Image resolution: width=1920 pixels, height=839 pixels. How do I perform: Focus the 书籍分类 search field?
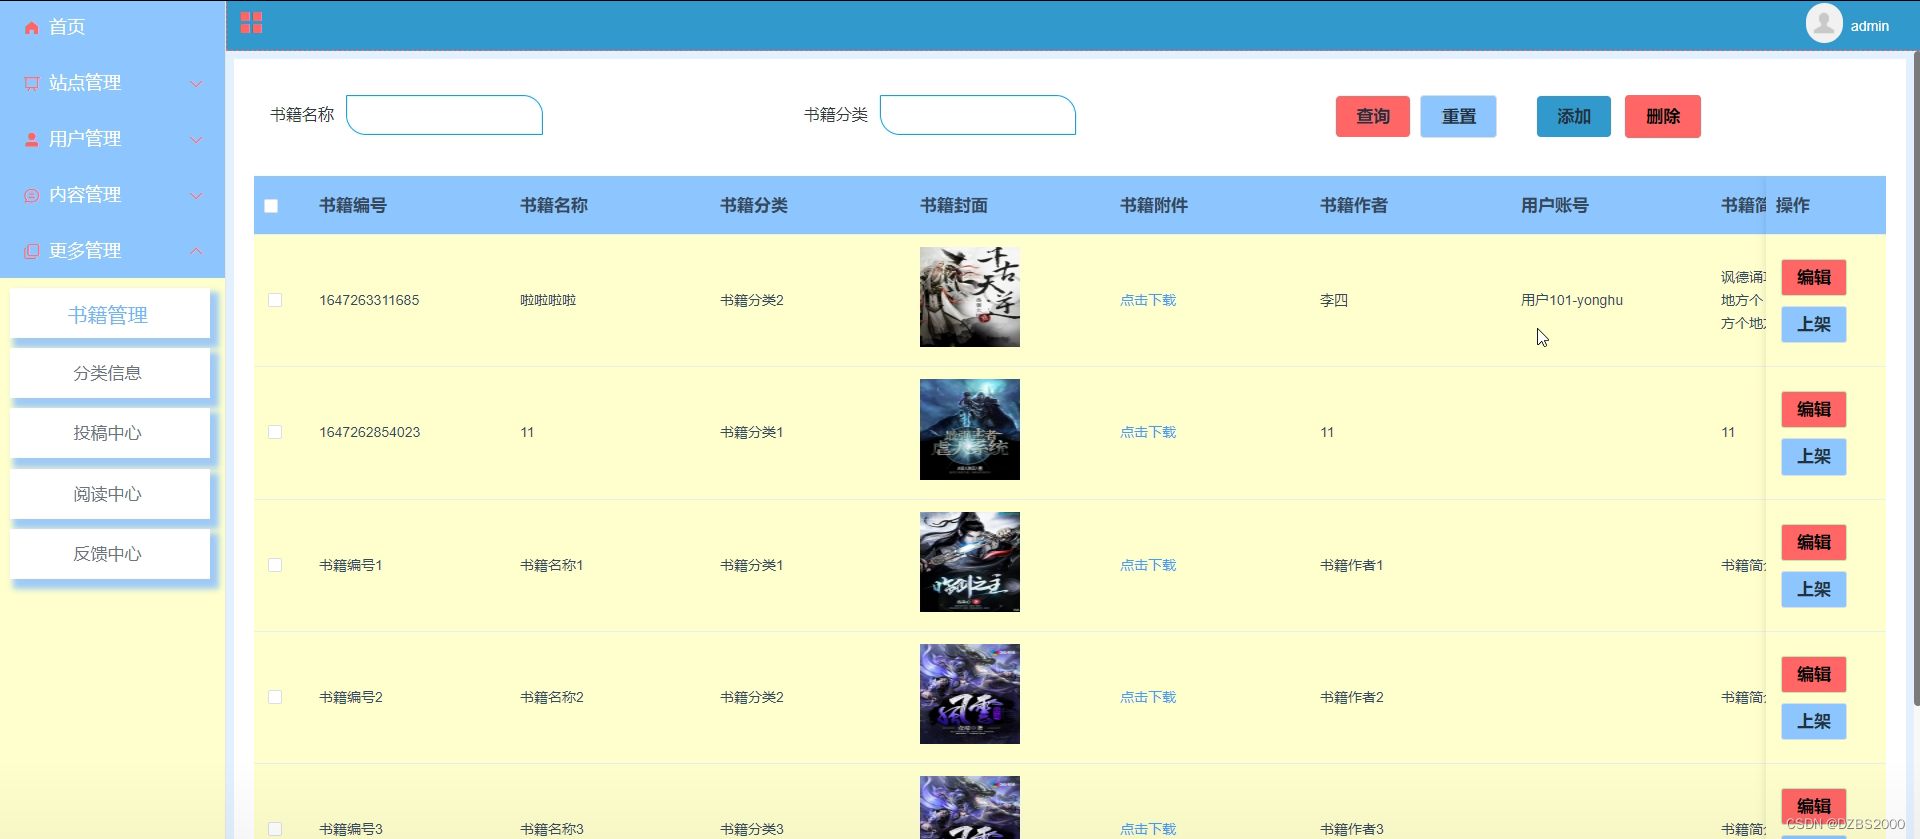(x=978, y=115)
